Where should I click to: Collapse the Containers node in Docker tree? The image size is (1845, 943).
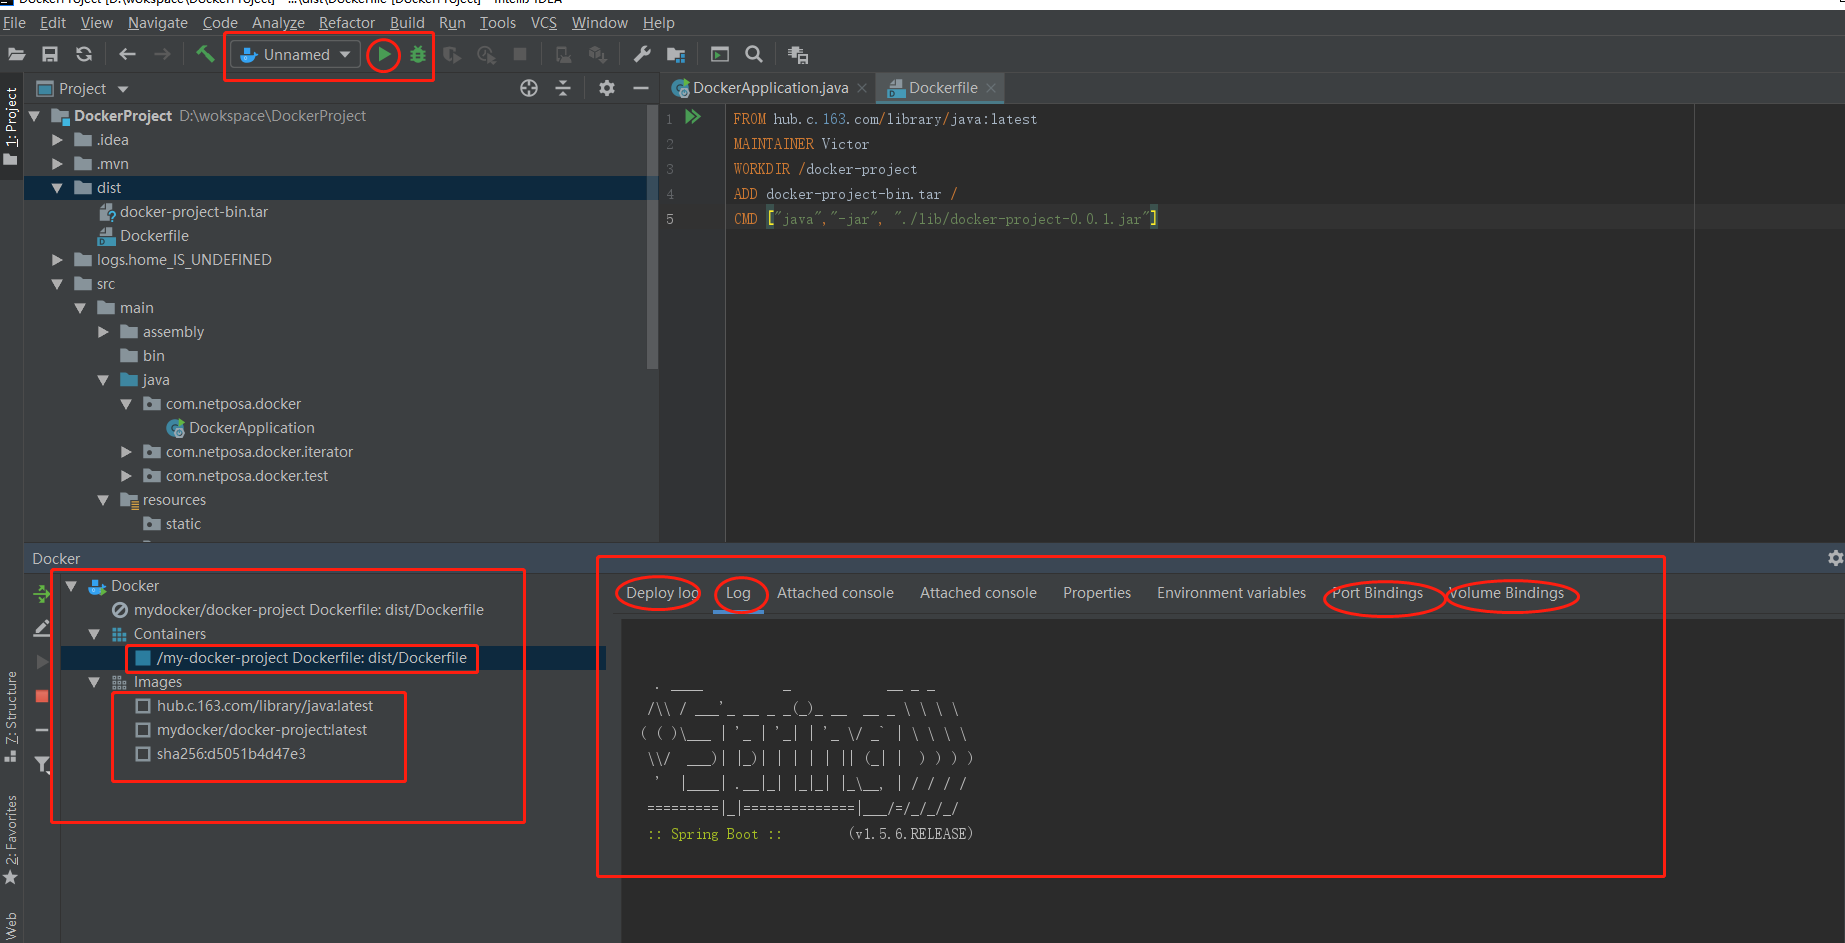pyautogui.click(x=94, y=634)
